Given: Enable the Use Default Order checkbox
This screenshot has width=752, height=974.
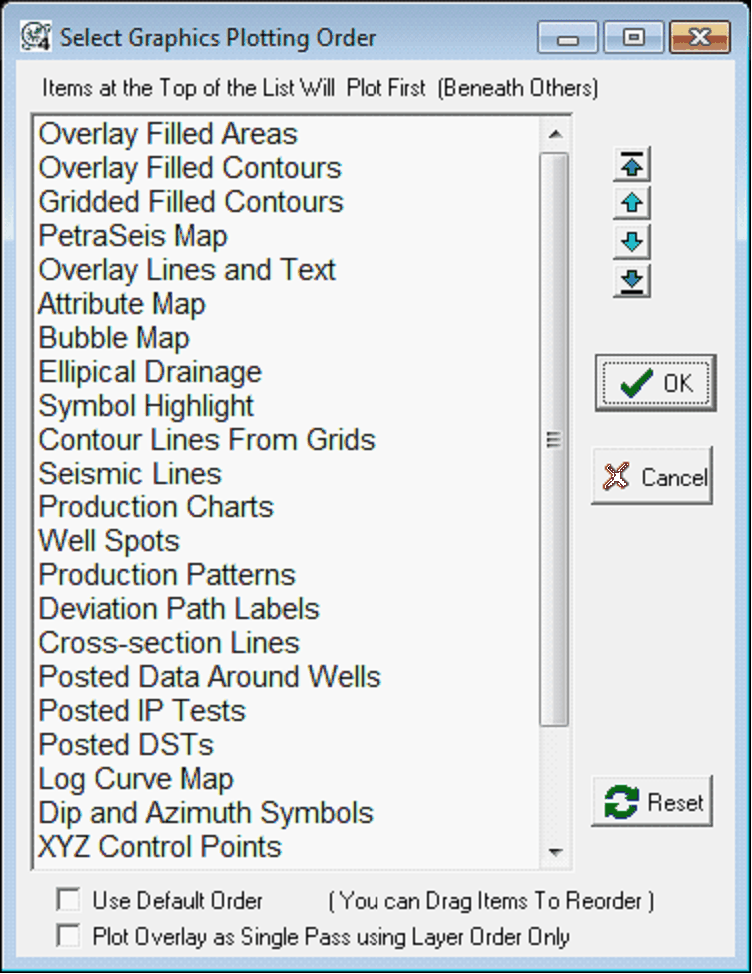Looking at the screenshot, I should pos(69,901).
